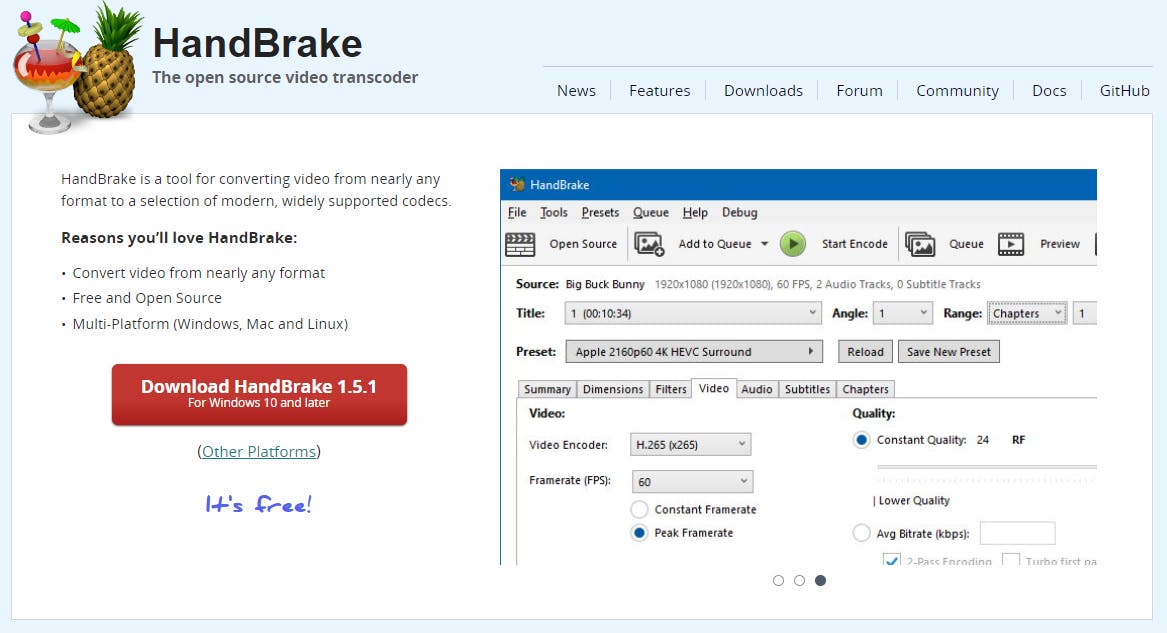Click the Avg Bitrate kbps input field
This screenshot has width=1167, height=633.
(1017, 533)
